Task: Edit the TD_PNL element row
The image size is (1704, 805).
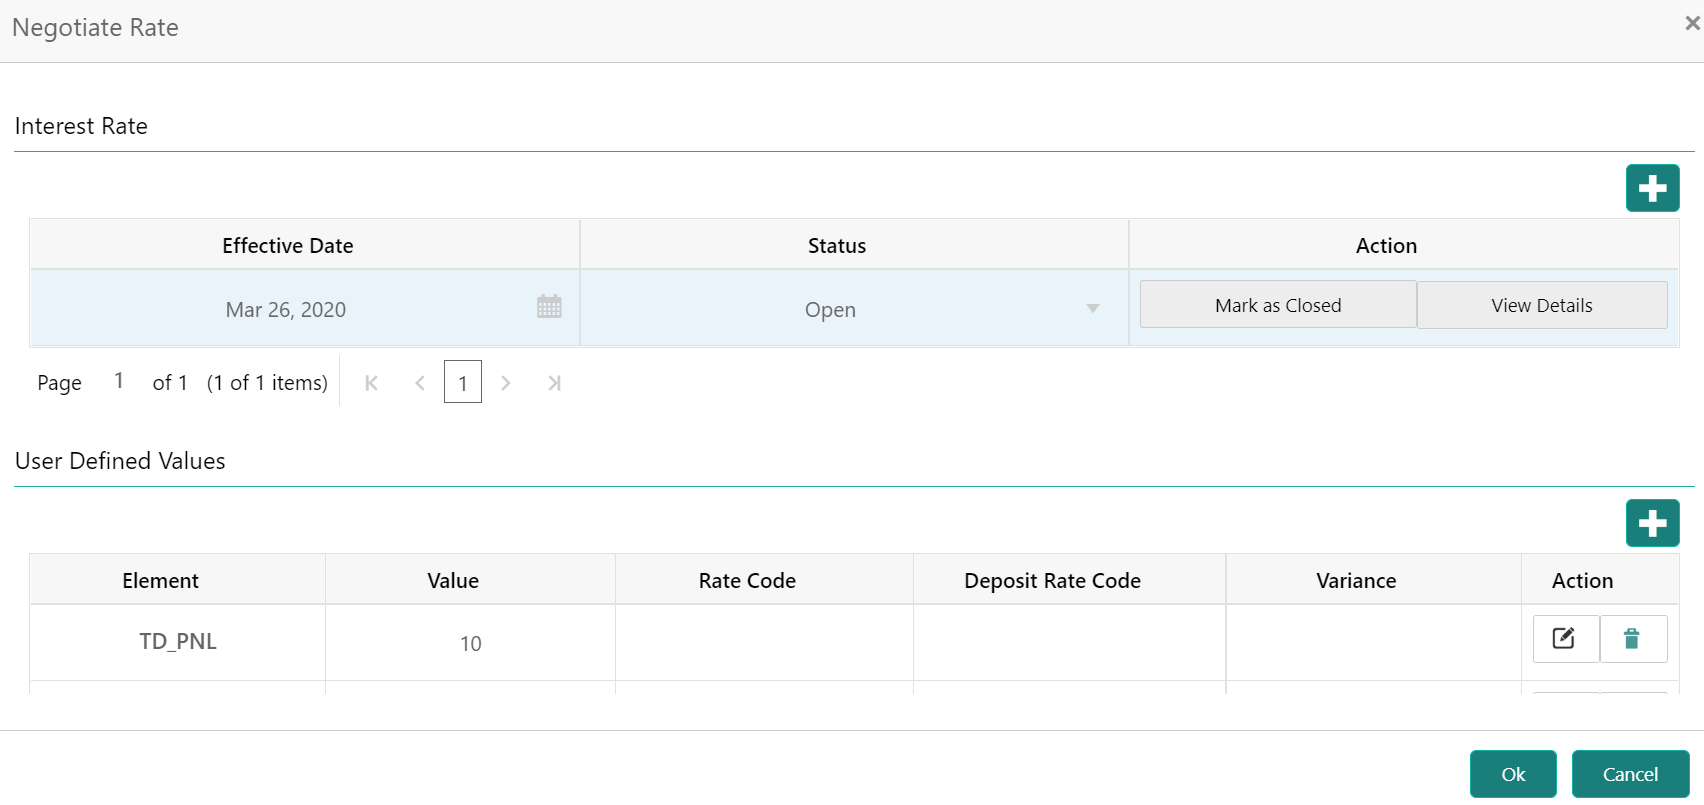Action: point(1565,639)
